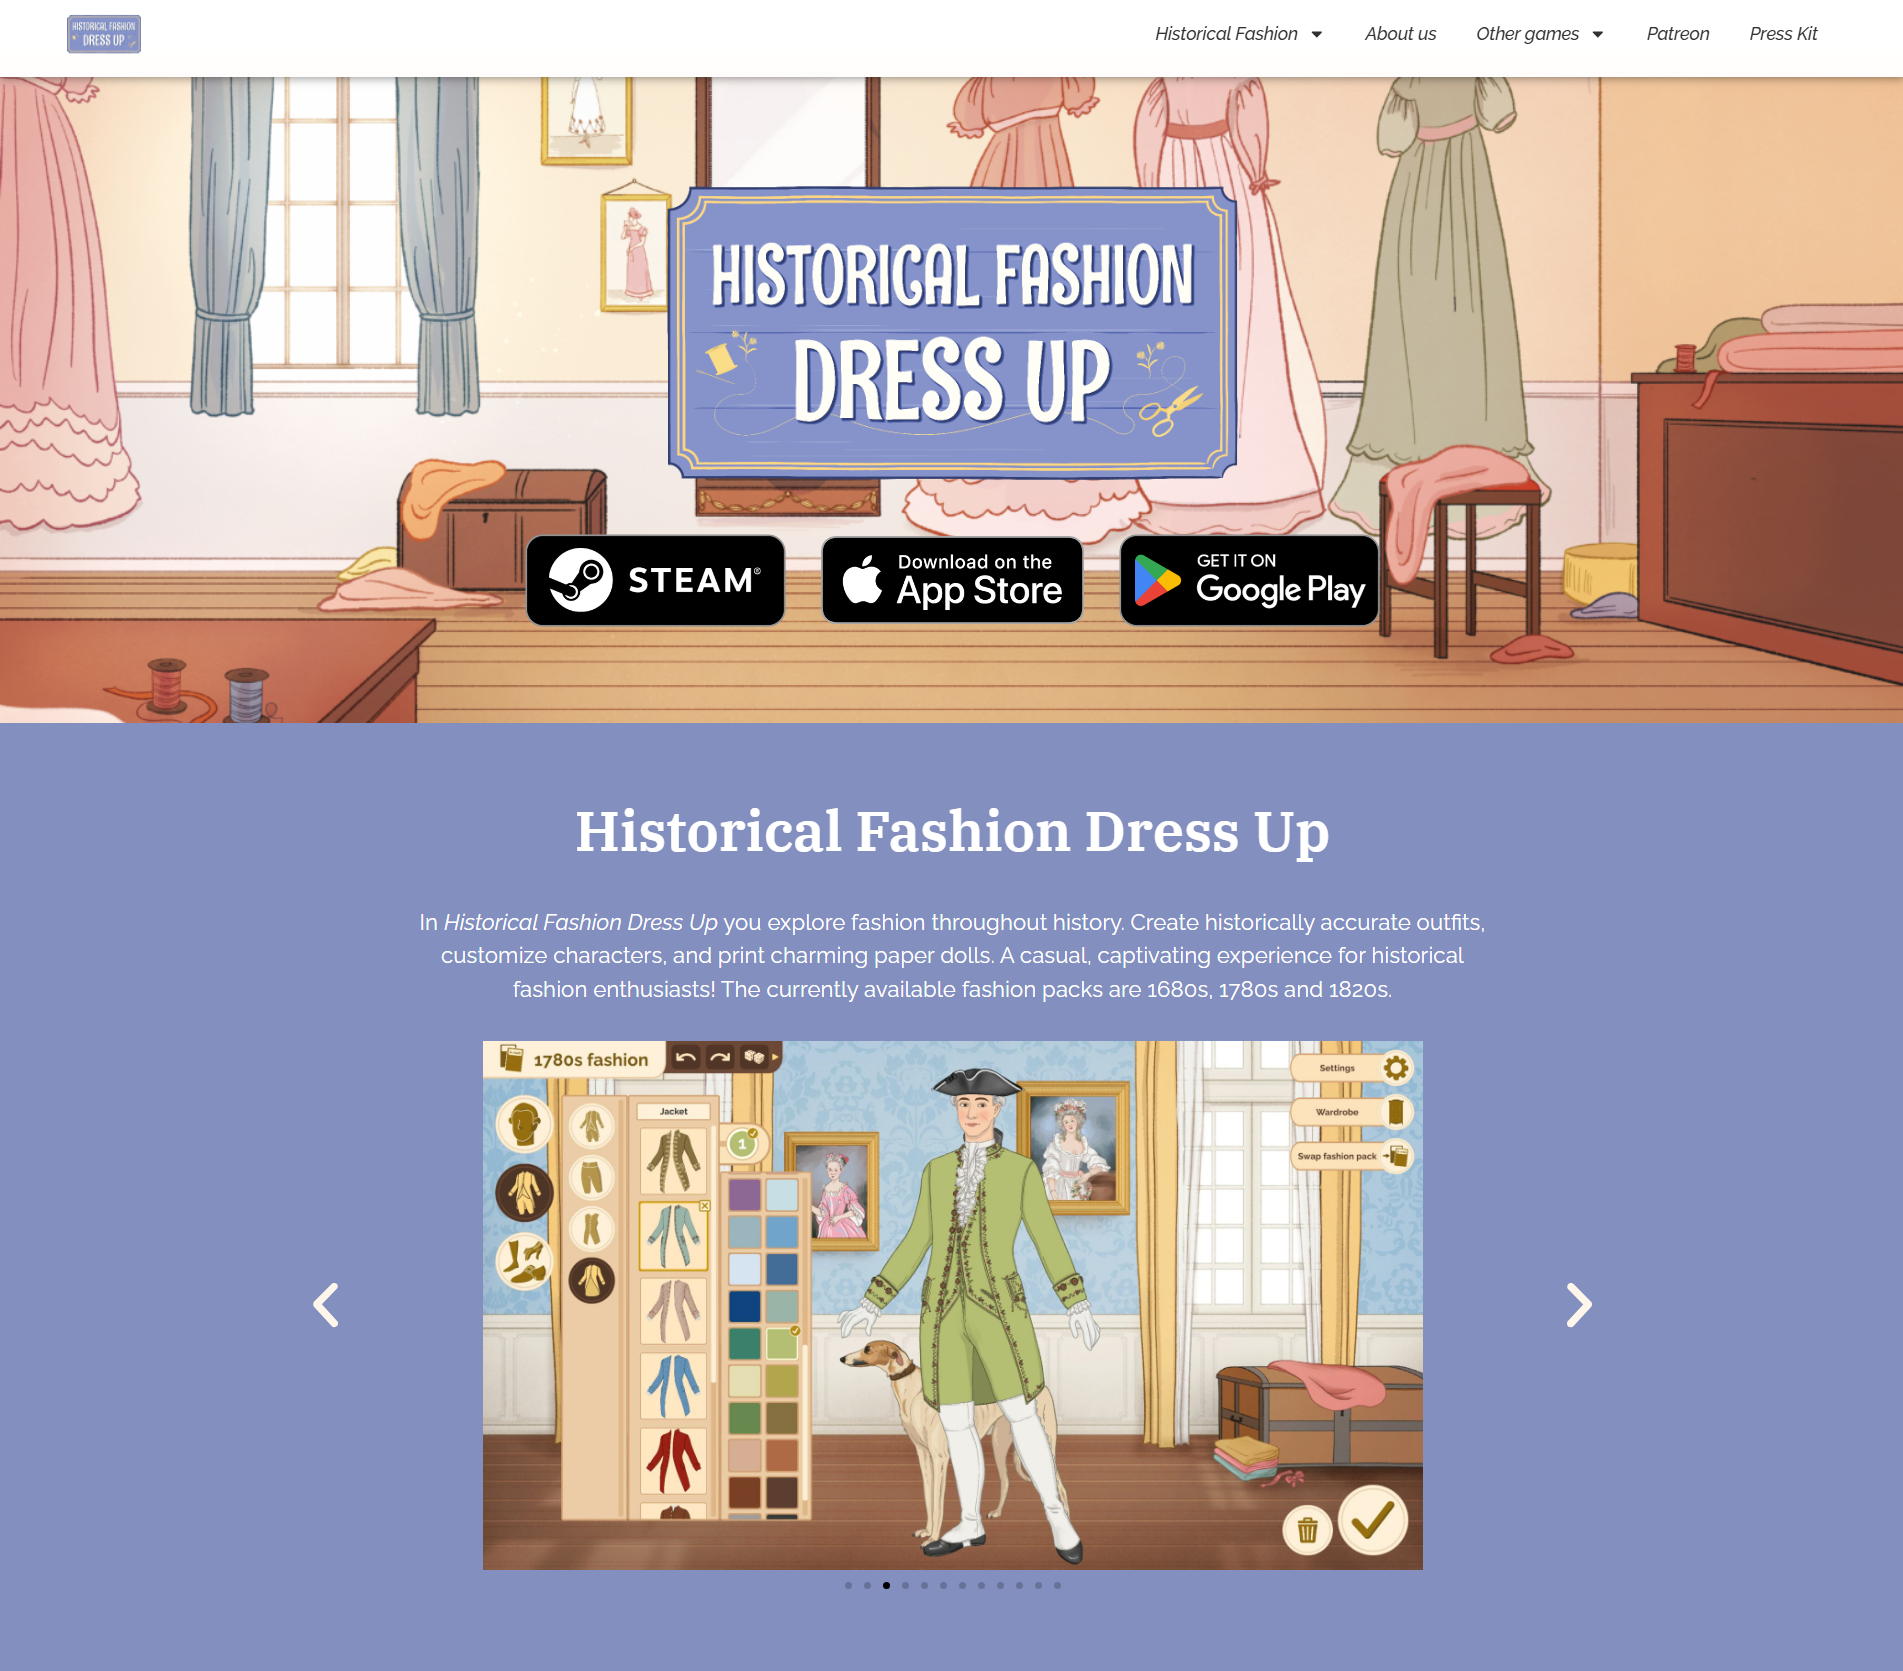
Task: Click the dark navy color swatch in the screenshot
Action: 744,1306
